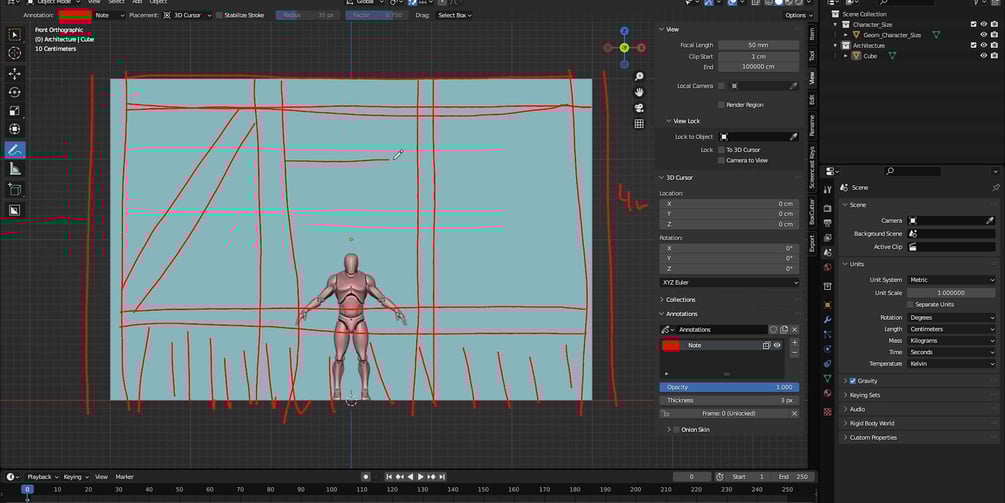Switch to the BoxCutter sidebar tab

click(x=812, y=211)
